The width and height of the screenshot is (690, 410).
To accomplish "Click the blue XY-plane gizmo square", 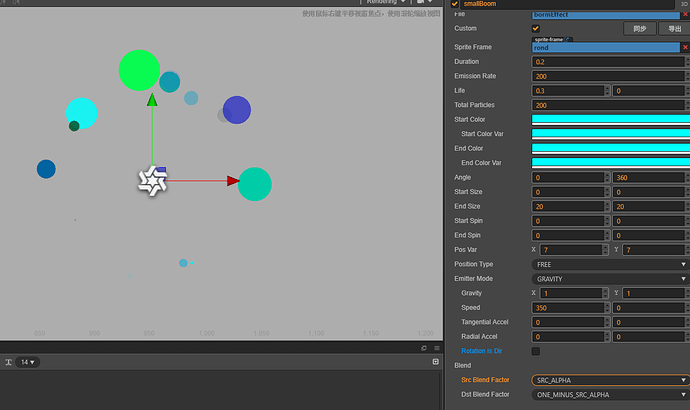I will [x=161, y=169].
